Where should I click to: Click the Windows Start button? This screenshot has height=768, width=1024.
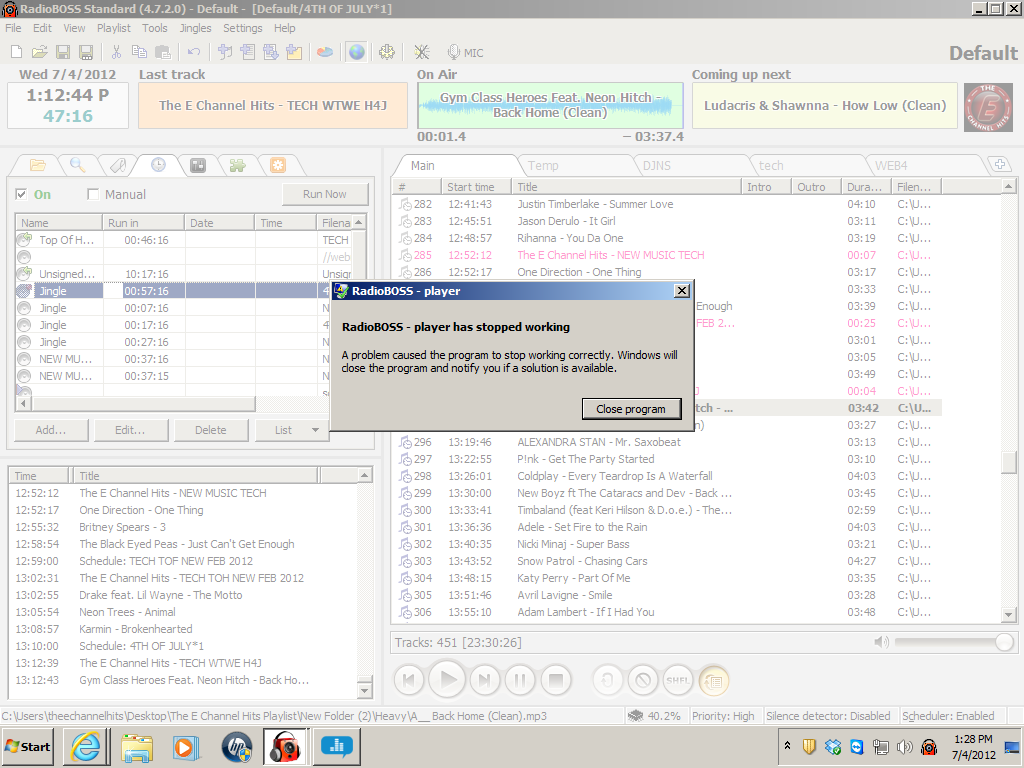tap(29, 746)
